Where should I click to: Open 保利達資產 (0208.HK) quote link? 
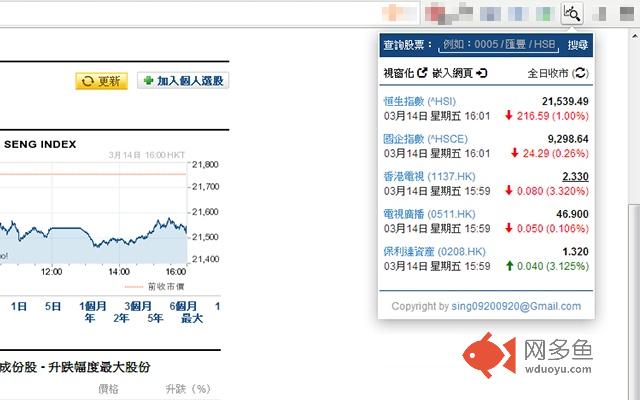(x=434, y=251)
